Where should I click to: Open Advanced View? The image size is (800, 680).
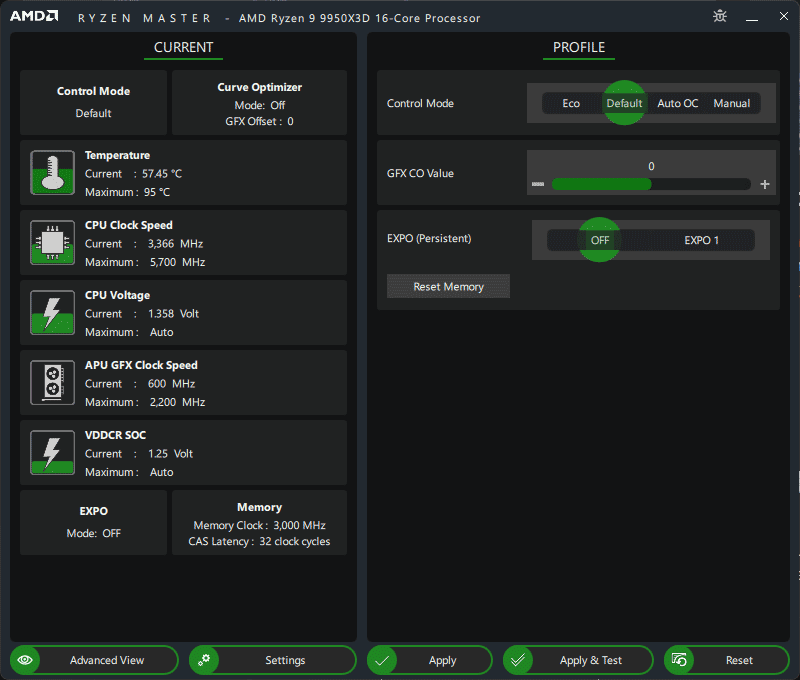click(94, 660)
